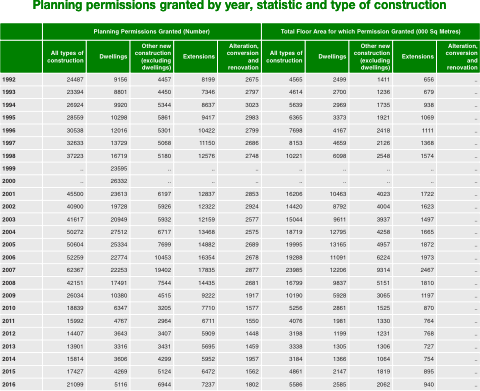Image resolution: width=480 pixels, height=391 pixels.
Task: Click the 2000 dwellings value 26332
Action: coord(119,181)
